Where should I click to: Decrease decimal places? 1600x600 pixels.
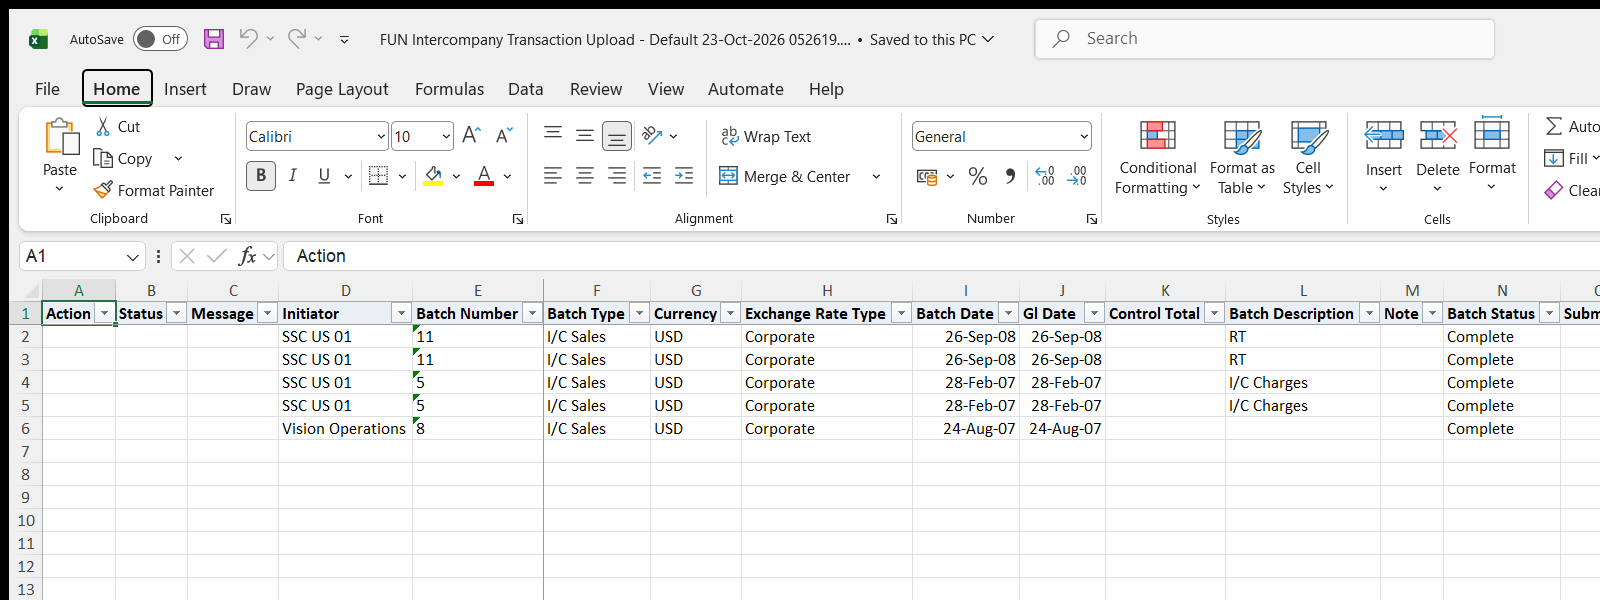click(1077, 177)
